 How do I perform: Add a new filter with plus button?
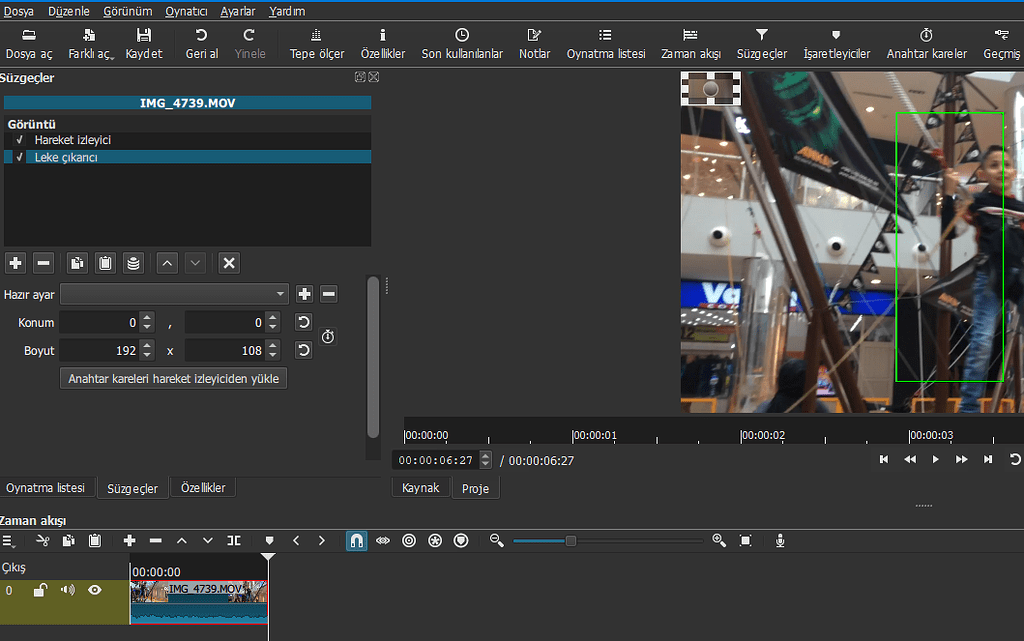[x=16, y=263]
